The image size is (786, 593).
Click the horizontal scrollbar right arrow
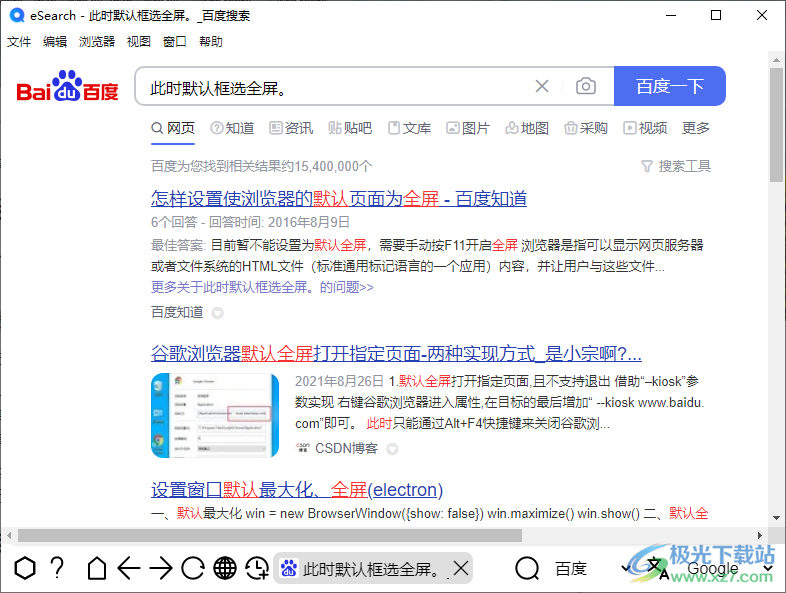[760, 535]
